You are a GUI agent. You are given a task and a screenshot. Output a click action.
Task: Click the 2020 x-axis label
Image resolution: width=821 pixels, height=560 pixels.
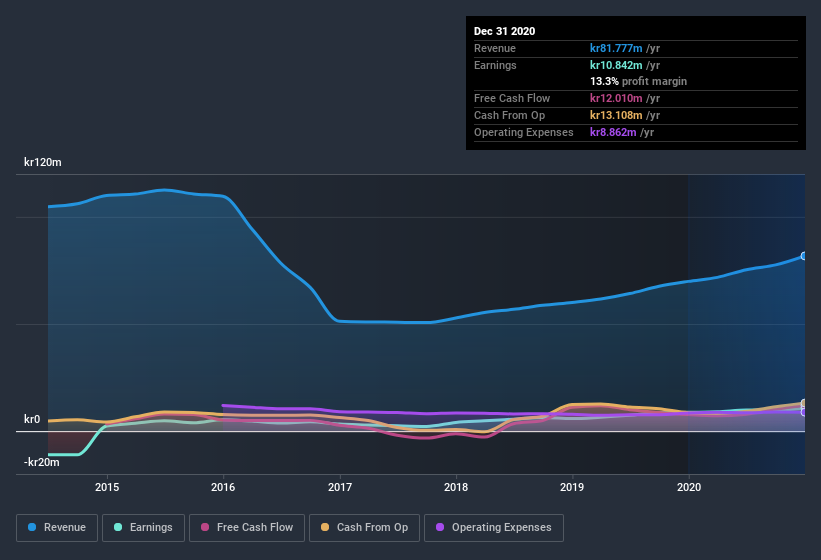pyautogui.click(x=689, y=487)
